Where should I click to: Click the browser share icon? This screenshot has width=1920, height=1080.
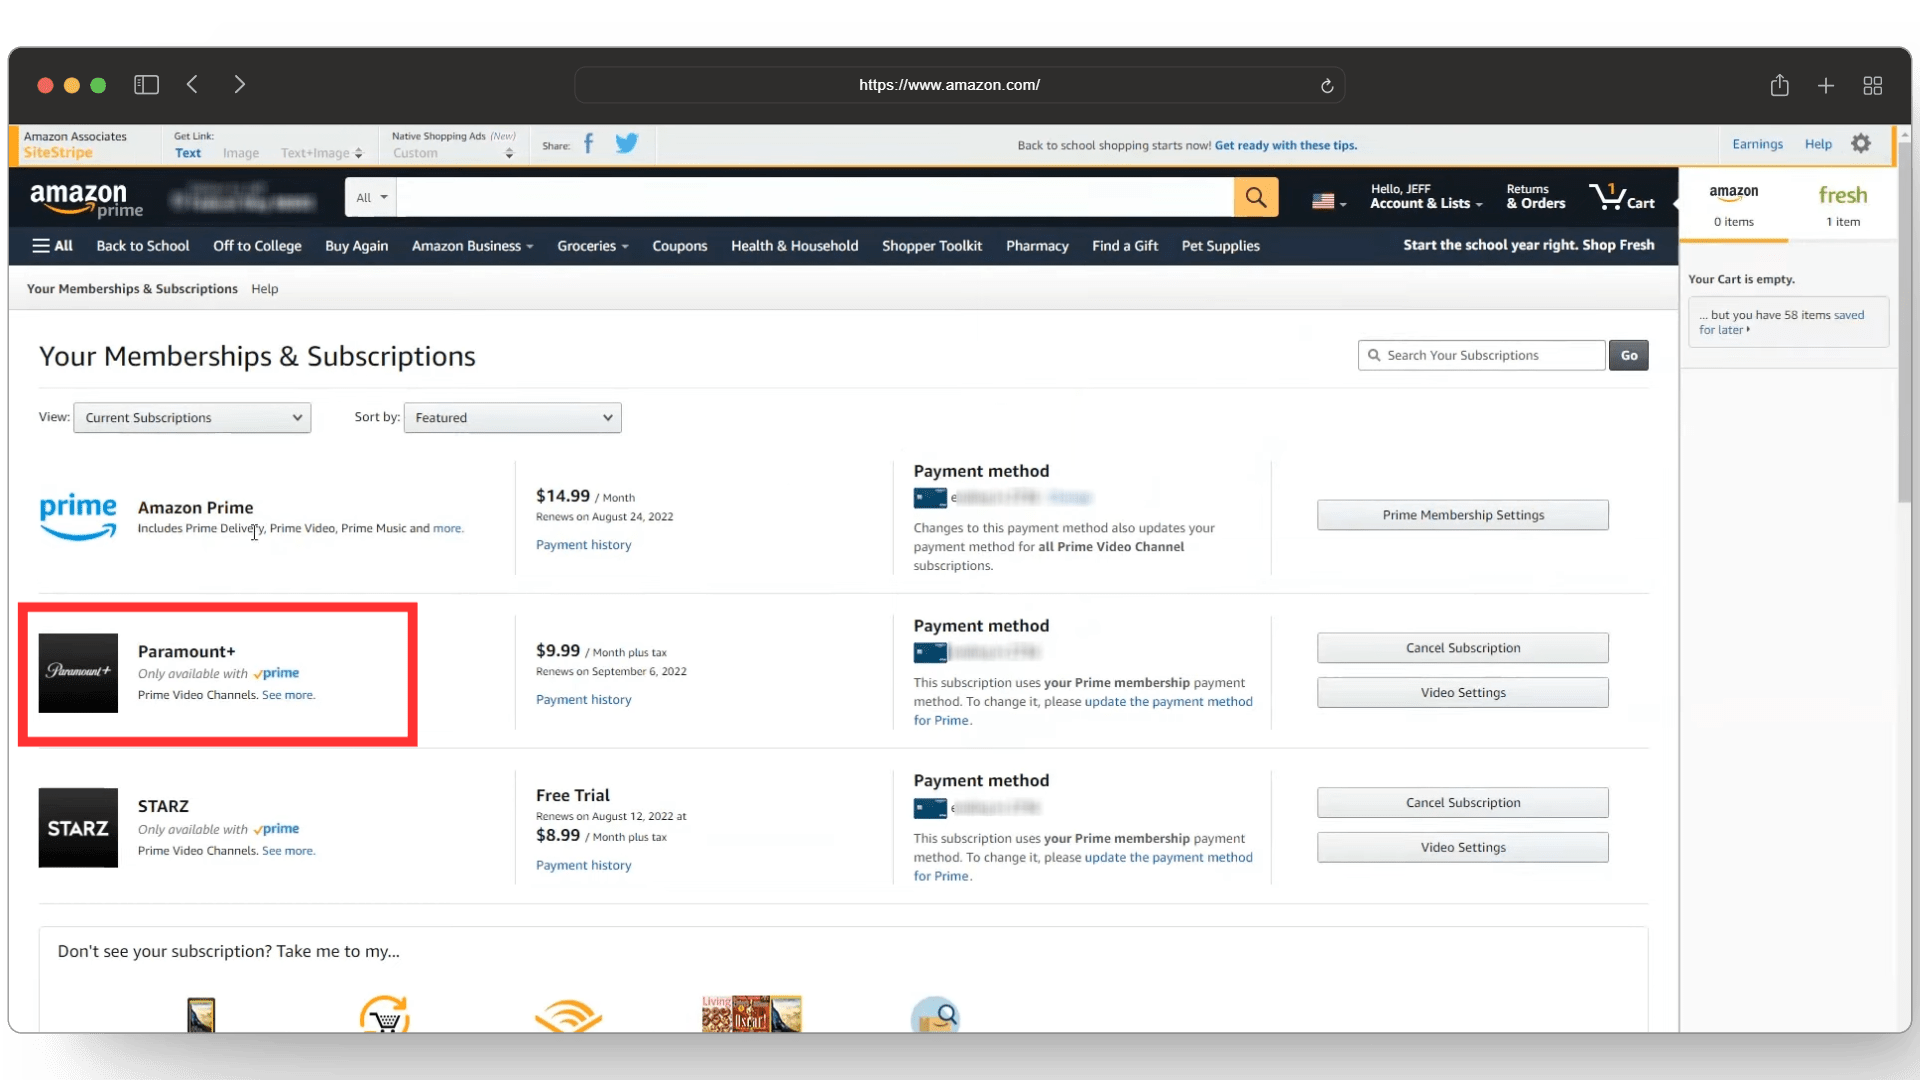pyautogui.click(x=1779, y=85)
